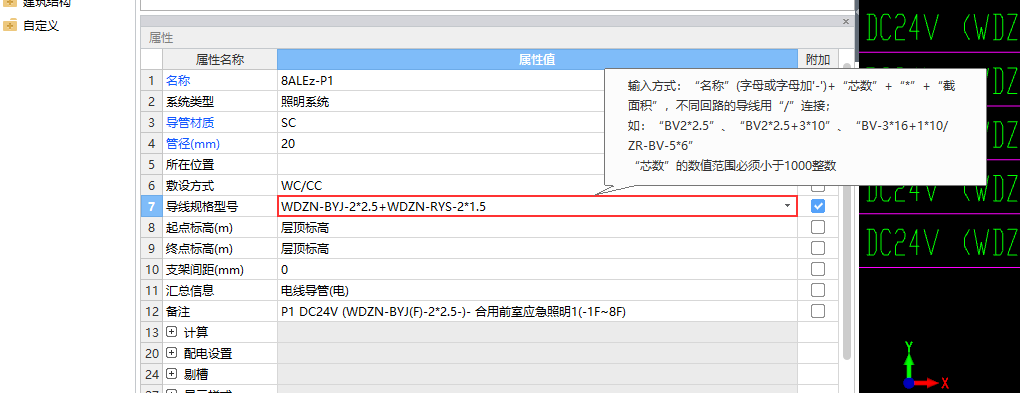Screen dimensions: 1020x393
Task: Select the 支架间距(mm) property row label
Action: [x=204, y=269]
